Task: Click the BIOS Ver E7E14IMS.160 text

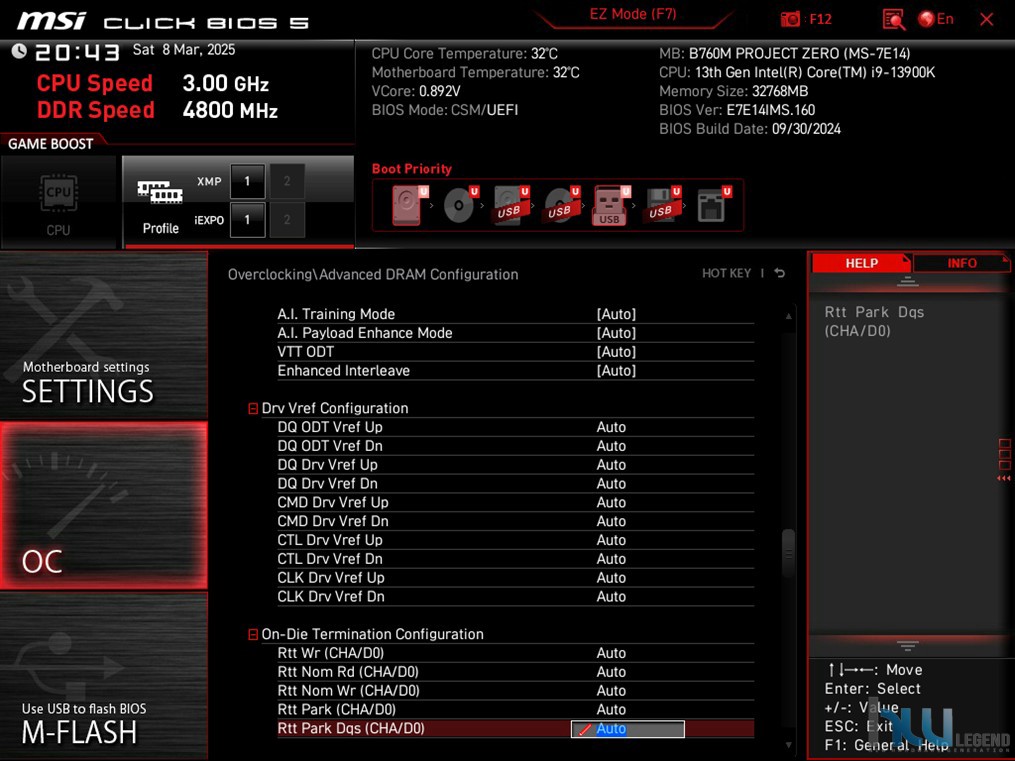Action: coord(737,110)
